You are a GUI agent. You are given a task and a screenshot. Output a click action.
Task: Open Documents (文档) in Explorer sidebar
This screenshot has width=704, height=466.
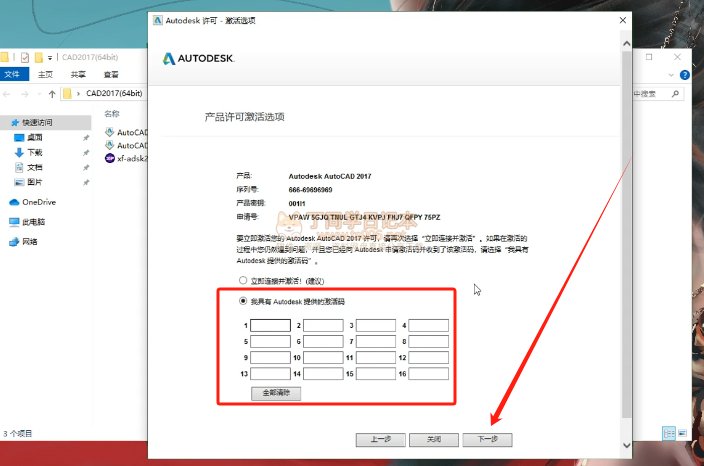35,167
